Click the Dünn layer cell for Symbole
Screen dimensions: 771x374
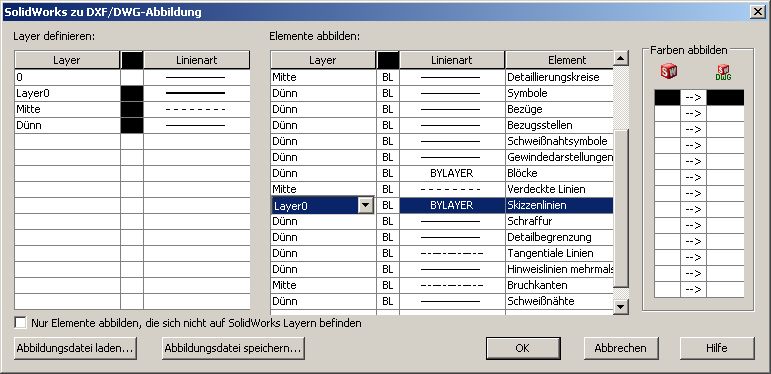[x=323, y=93]
